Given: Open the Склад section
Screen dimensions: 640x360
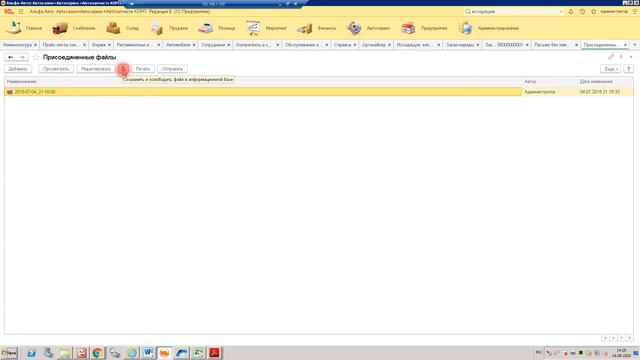Looking at the screenshot, I should [x=122, y=28].
